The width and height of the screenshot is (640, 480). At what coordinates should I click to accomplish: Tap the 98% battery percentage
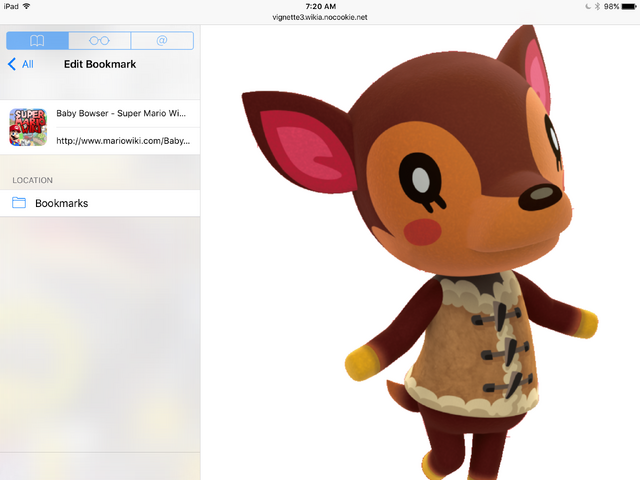point(611,7)
